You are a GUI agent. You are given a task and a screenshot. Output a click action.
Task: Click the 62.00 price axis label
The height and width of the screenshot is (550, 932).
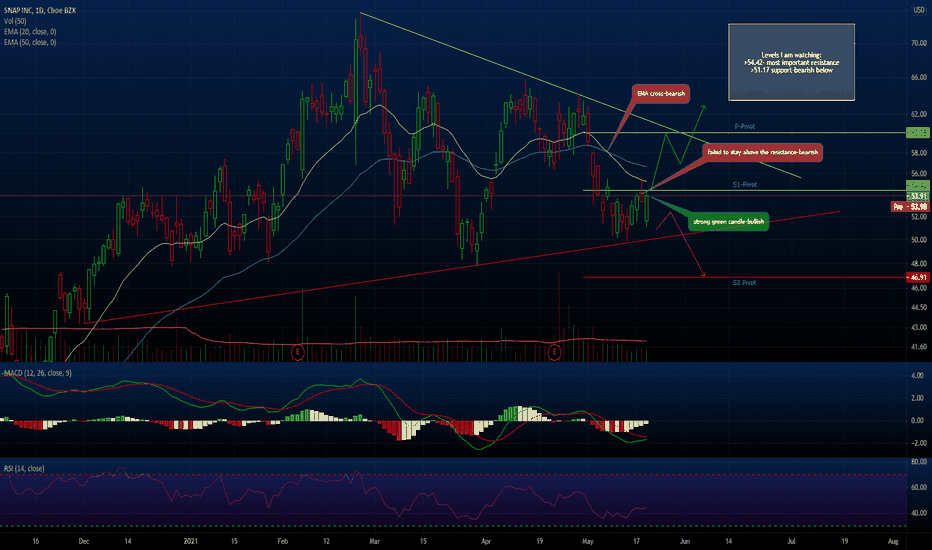point(918,114)
